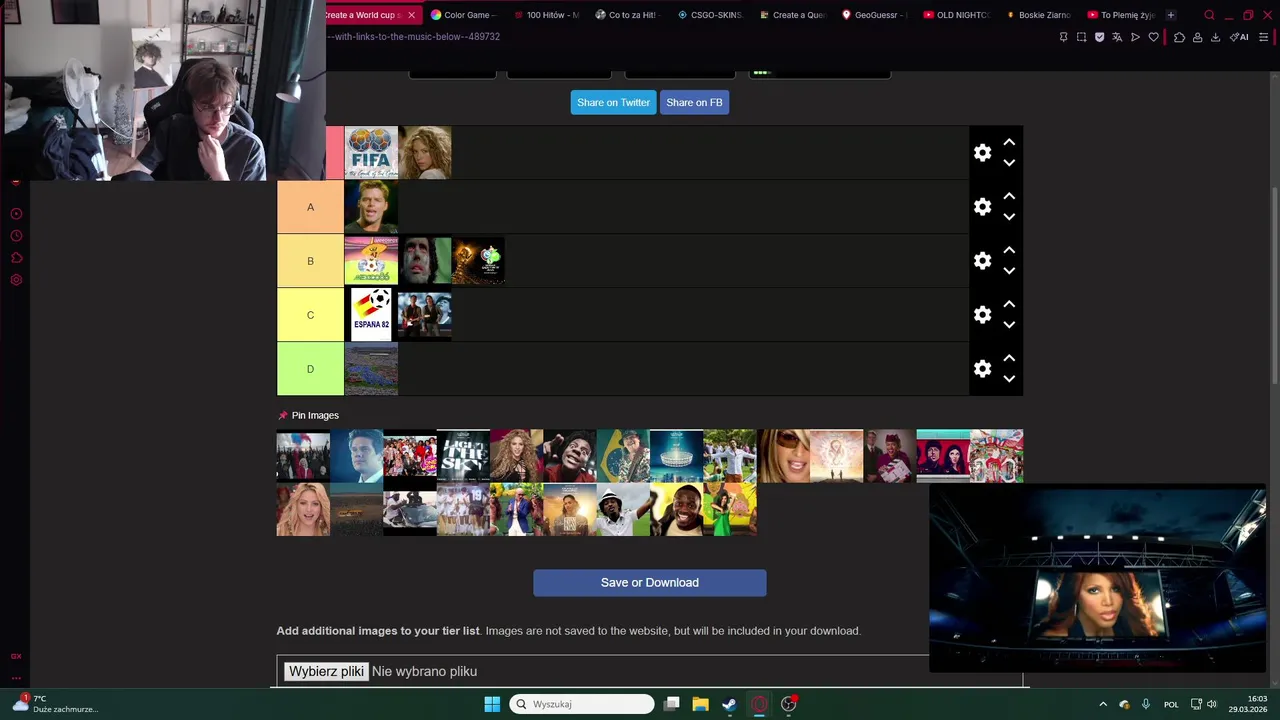Close the Create a World cup tab
This screenshot has width=1280, height=720.
(x=411, y=15)
